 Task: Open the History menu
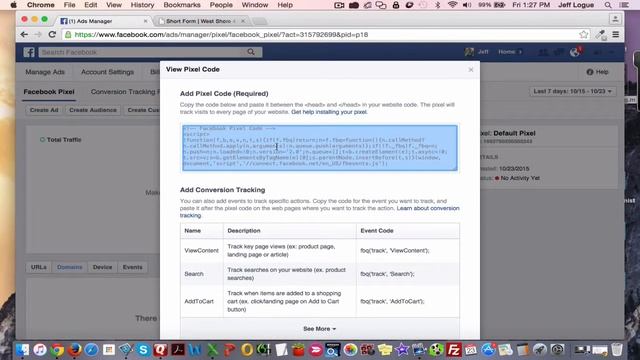tap(142, 5)
